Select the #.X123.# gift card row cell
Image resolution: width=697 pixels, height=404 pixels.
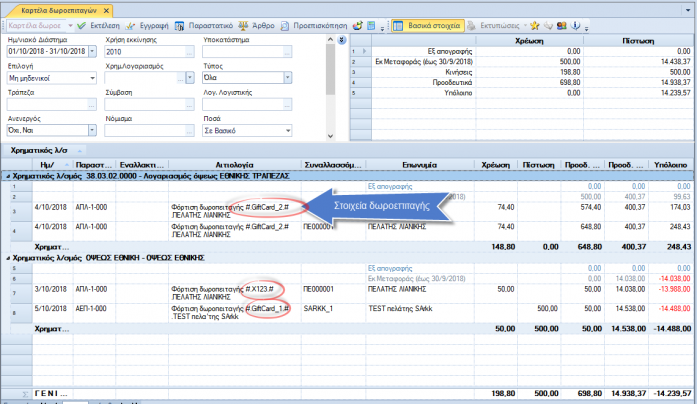(234, 293)
